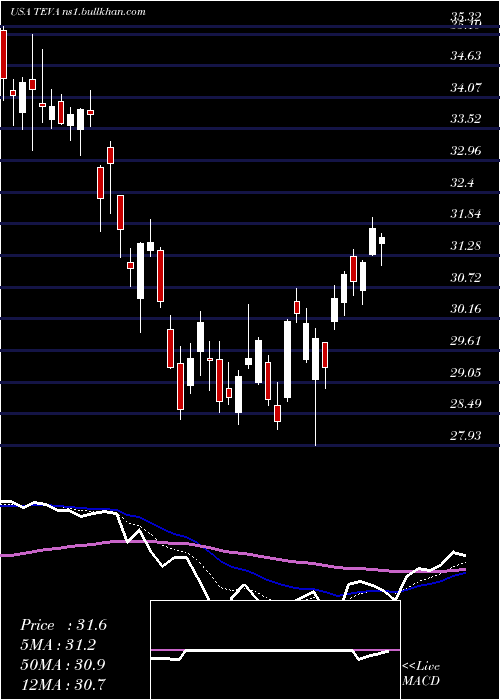Click the 34.07 price axis label
This screenshot has width=500, height=700.
466,88
